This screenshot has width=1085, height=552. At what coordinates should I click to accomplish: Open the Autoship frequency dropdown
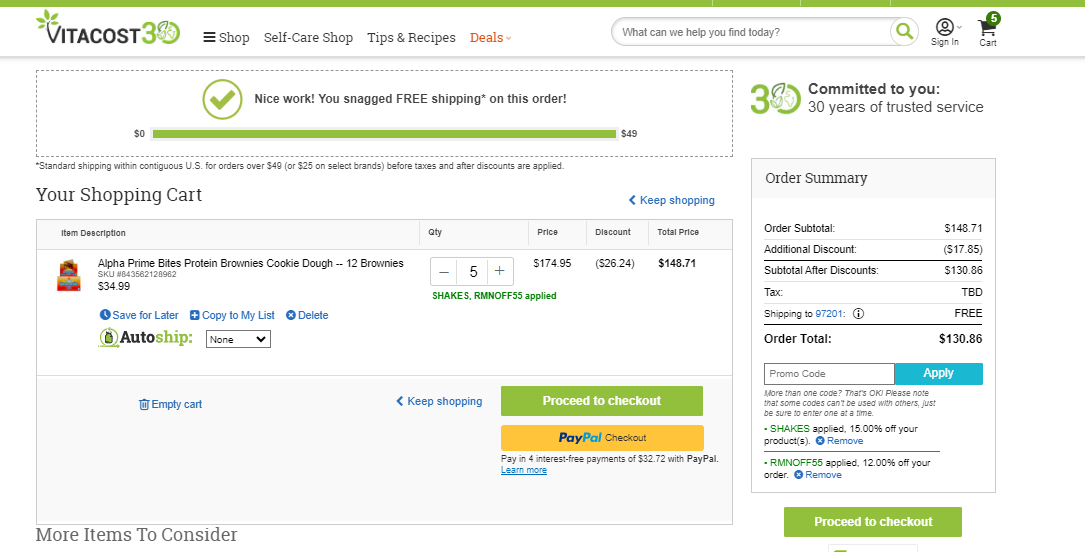click(238, 339)
